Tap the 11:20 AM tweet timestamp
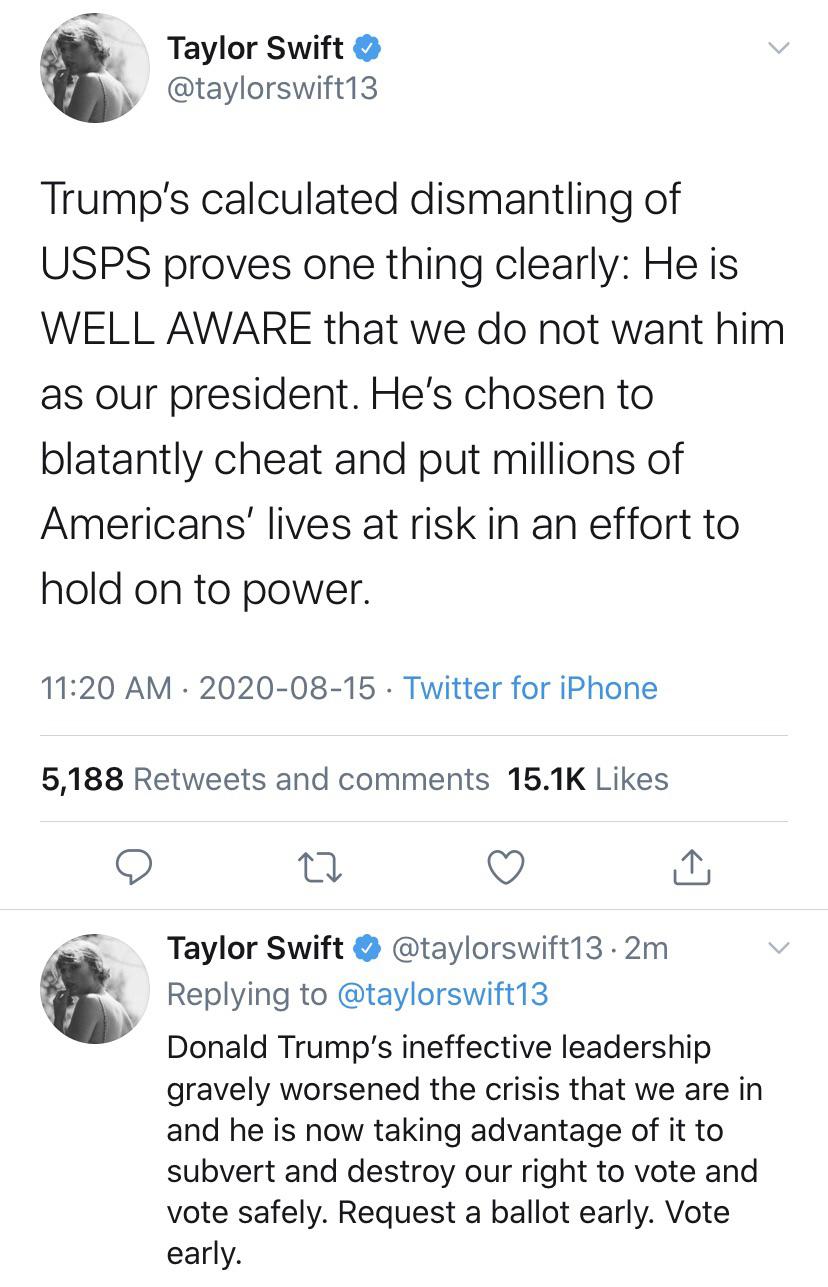Screen dimensions: 828x1287 [106, 688]
